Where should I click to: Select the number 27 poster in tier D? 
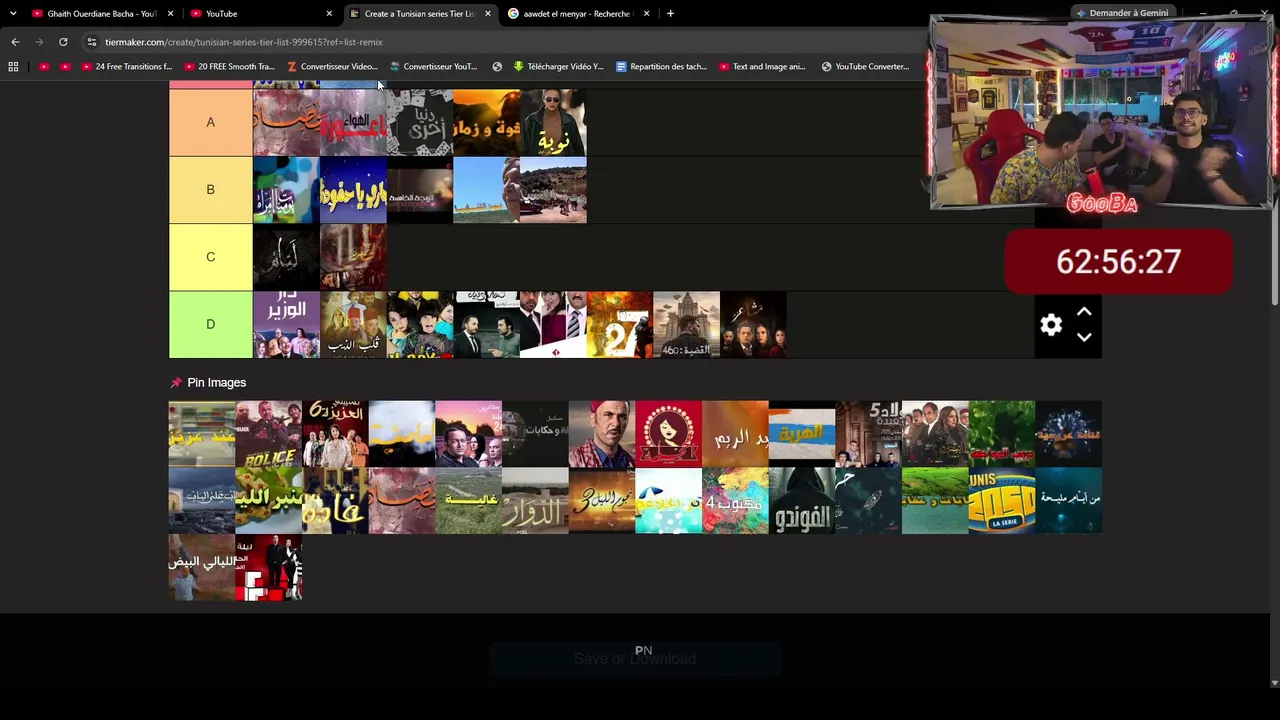[x=620, y=325]
